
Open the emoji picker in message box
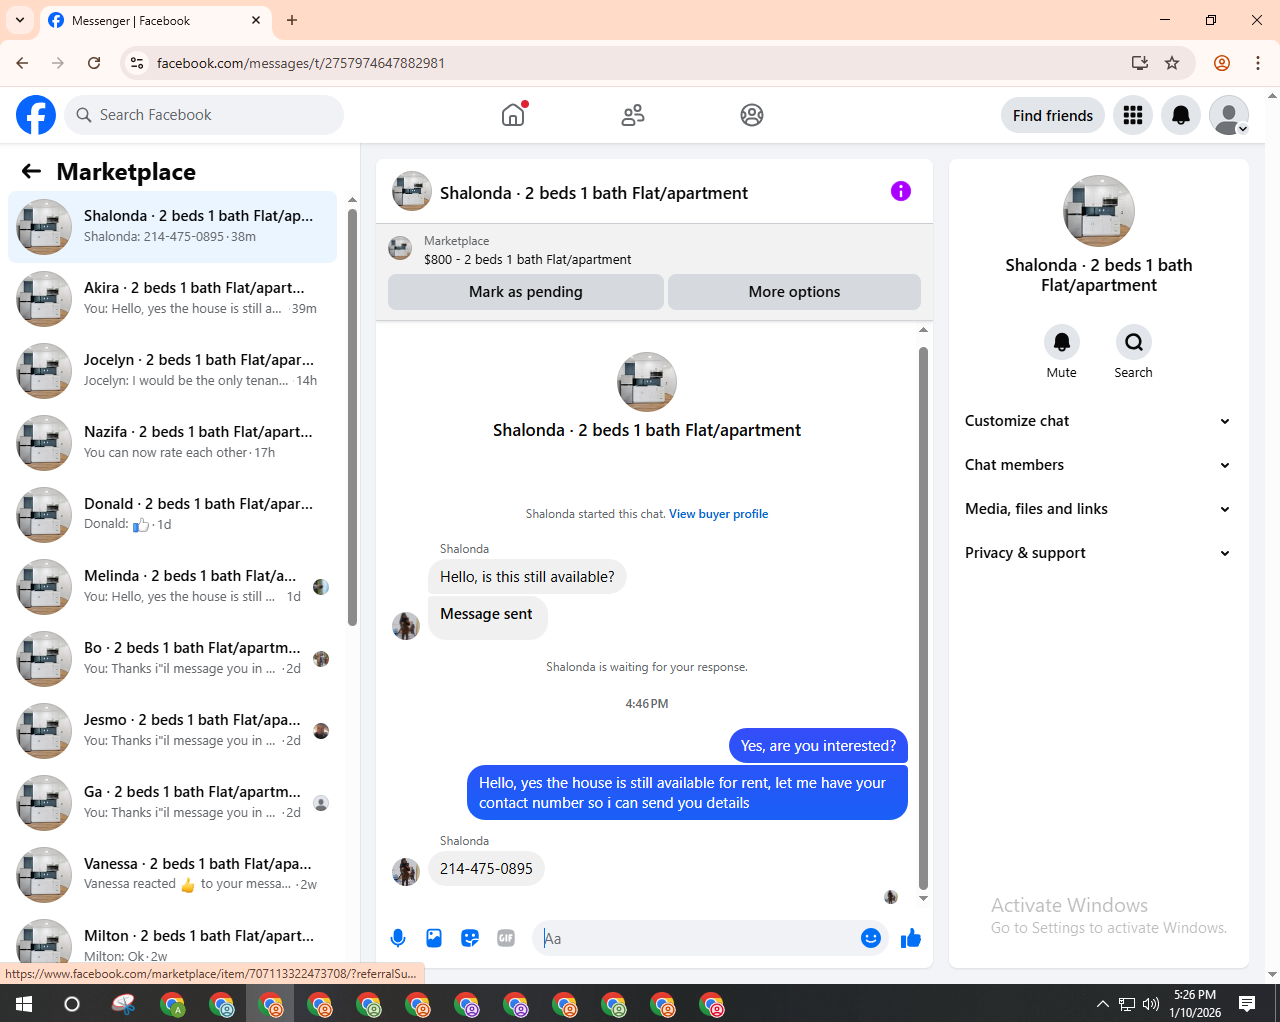click(871, 938)
